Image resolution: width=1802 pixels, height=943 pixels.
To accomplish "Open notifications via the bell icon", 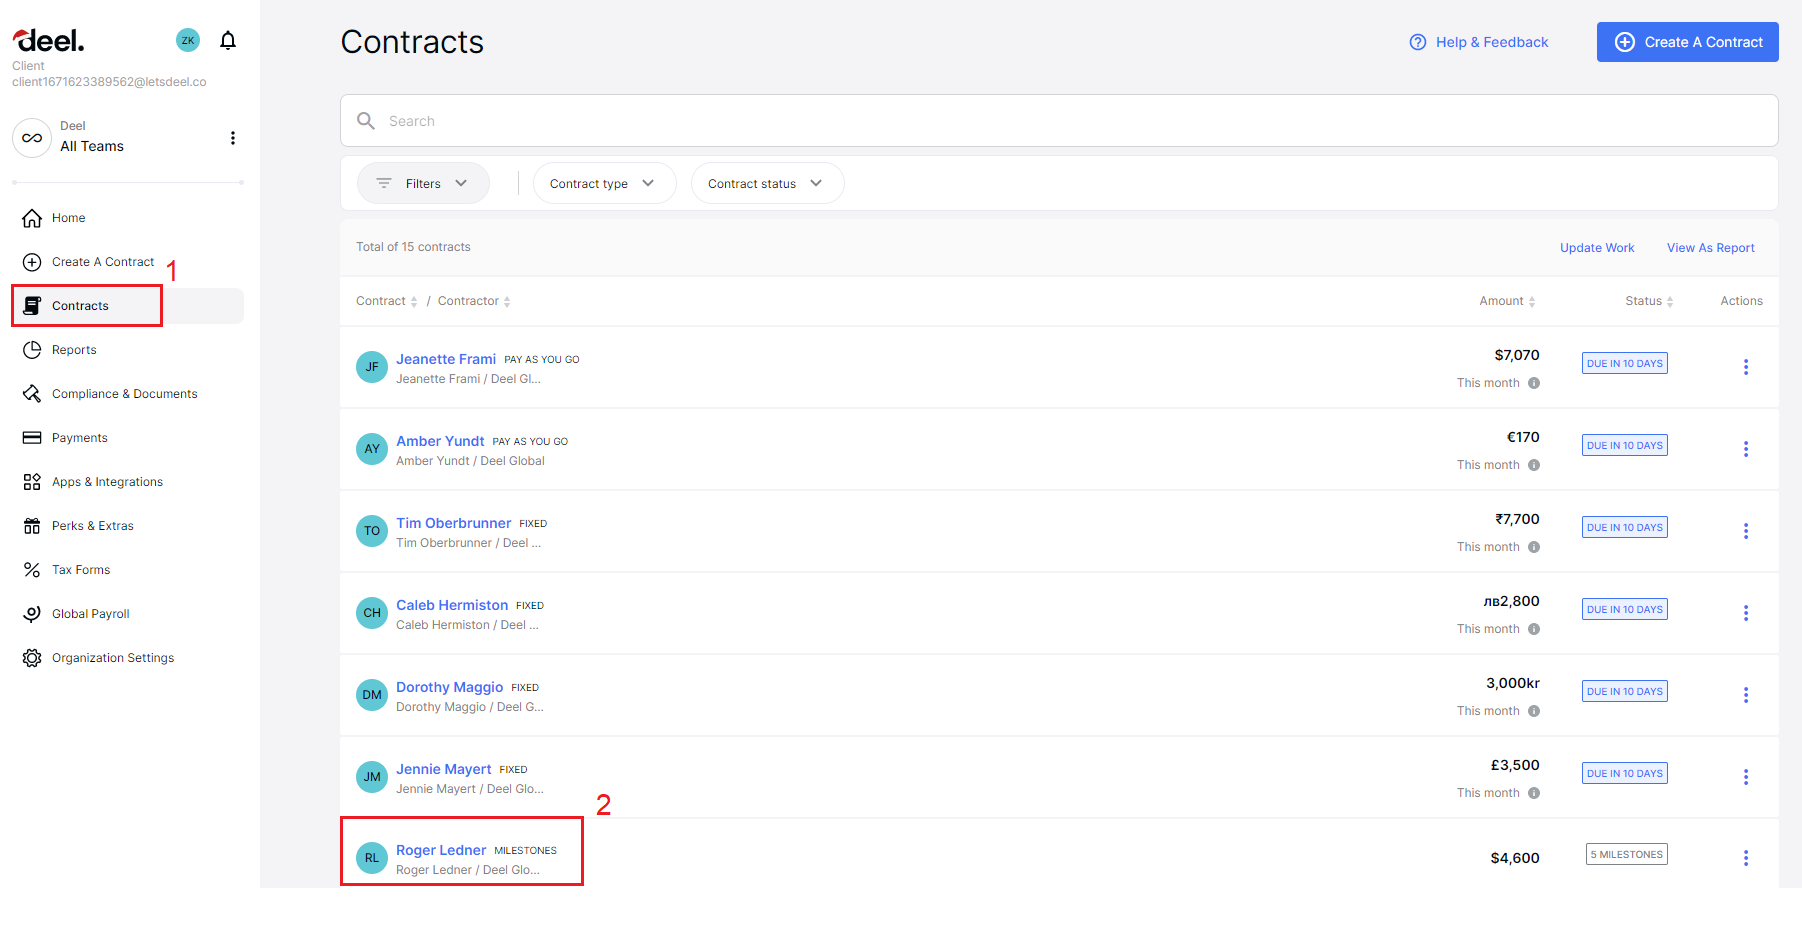I will click(x=228, y=40).
